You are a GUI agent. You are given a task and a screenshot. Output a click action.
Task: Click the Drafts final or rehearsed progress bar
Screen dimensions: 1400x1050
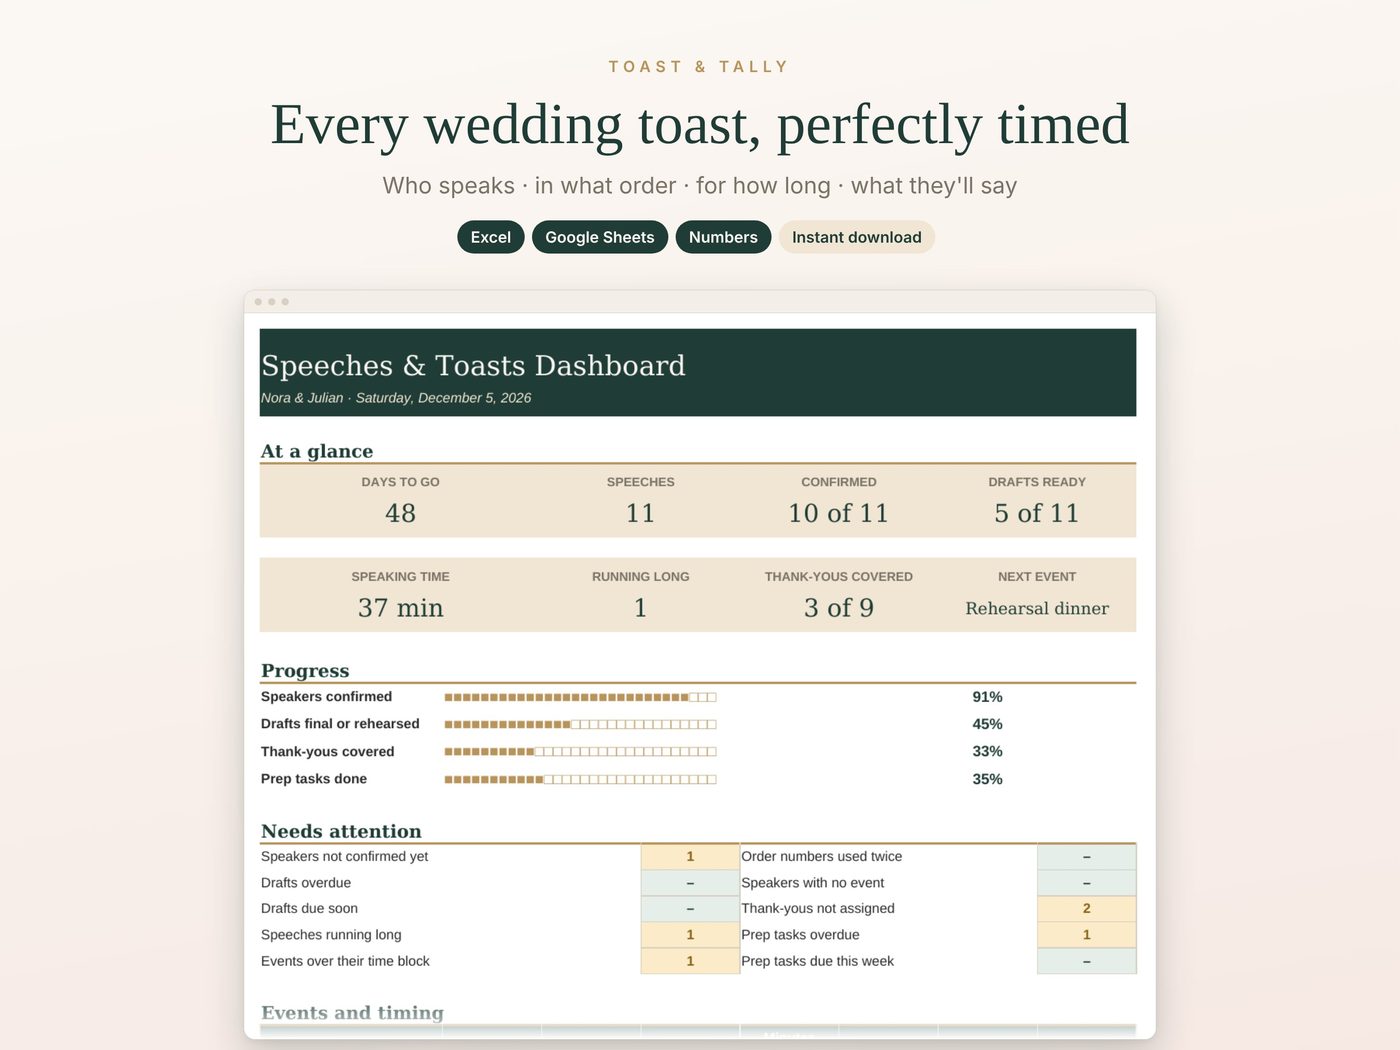(x=580, y=724)
